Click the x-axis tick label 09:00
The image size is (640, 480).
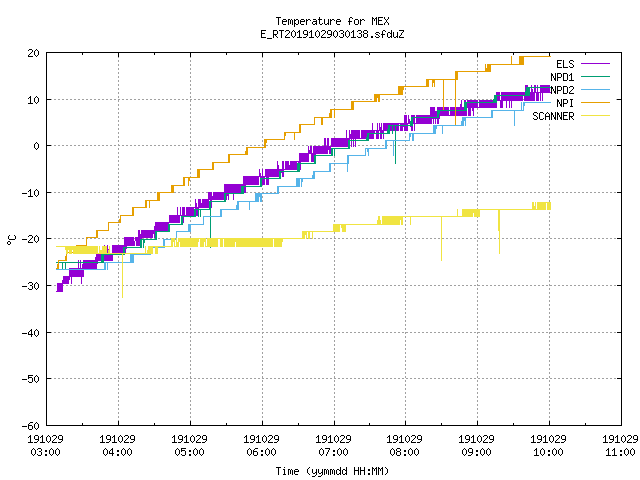click(x=476, y=452)
